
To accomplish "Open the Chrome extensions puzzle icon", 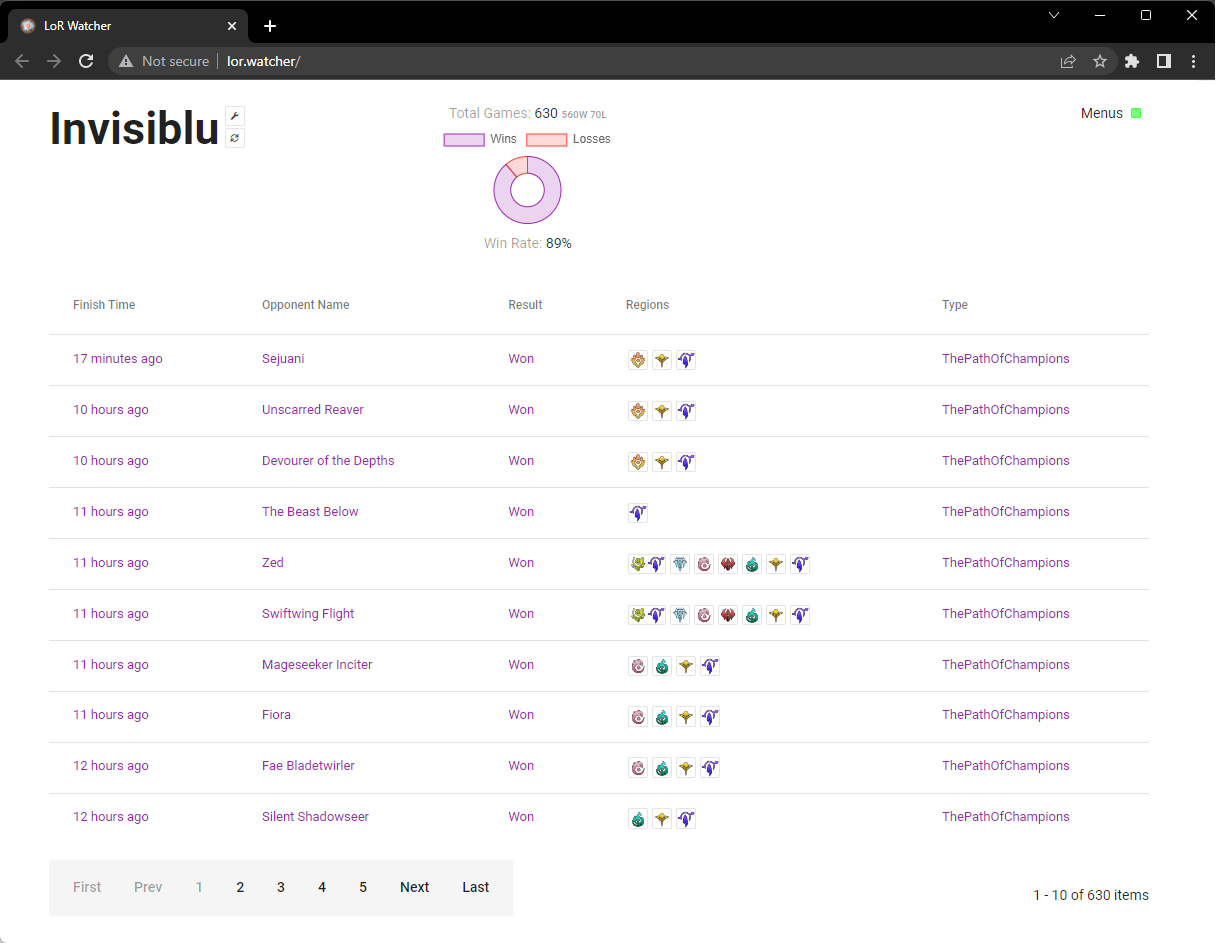I will pyautogui.click(x=1132, y=61).
